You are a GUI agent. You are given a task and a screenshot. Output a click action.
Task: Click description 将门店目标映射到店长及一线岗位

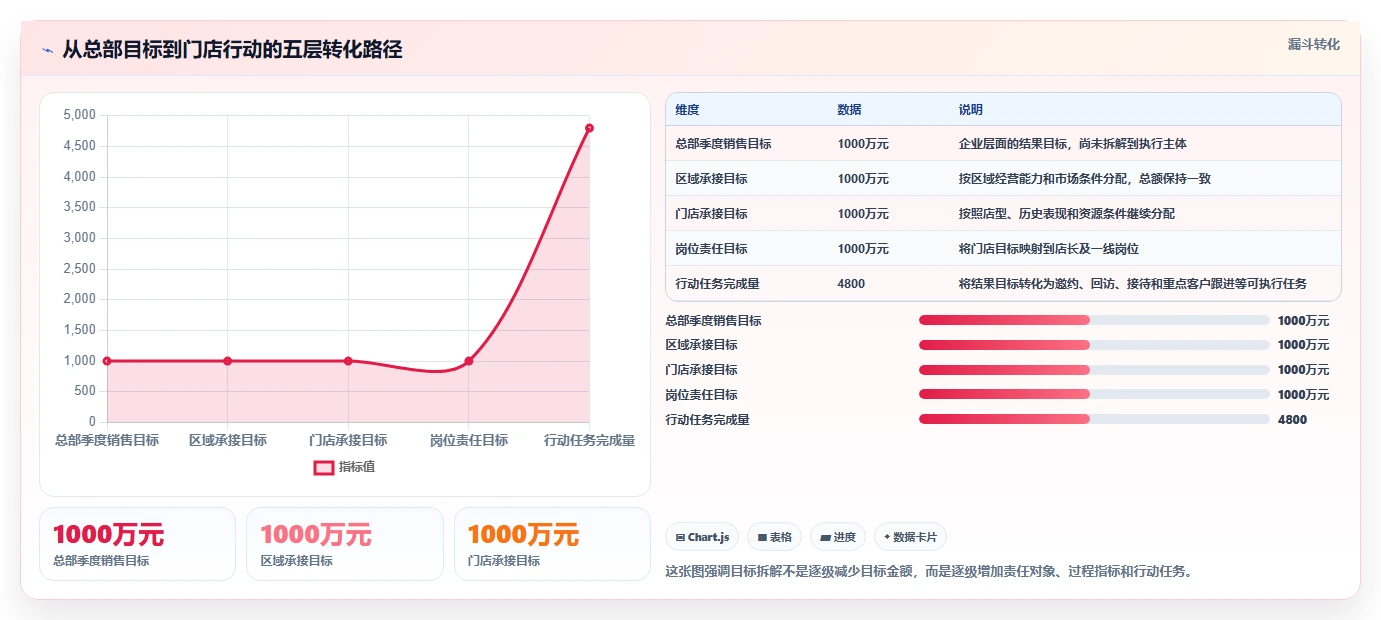[x=1048, y=249]
